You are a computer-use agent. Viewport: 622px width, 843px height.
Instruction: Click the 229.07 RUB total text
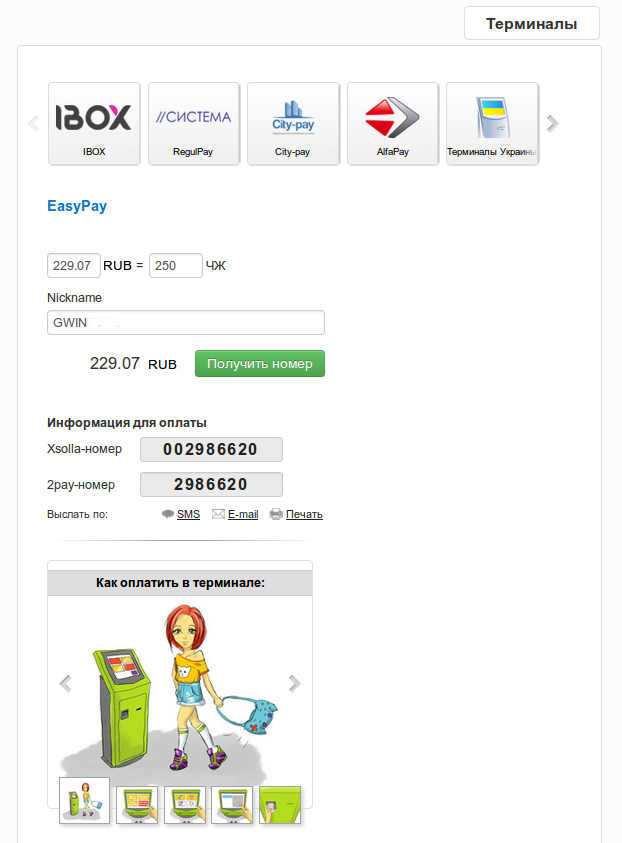(133, 364)
